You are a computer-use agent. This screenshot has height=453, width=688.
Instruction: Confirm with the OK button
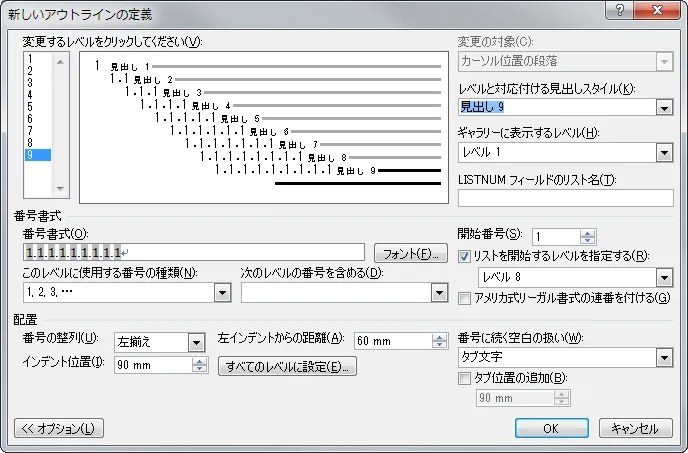[x=552, y=428]
